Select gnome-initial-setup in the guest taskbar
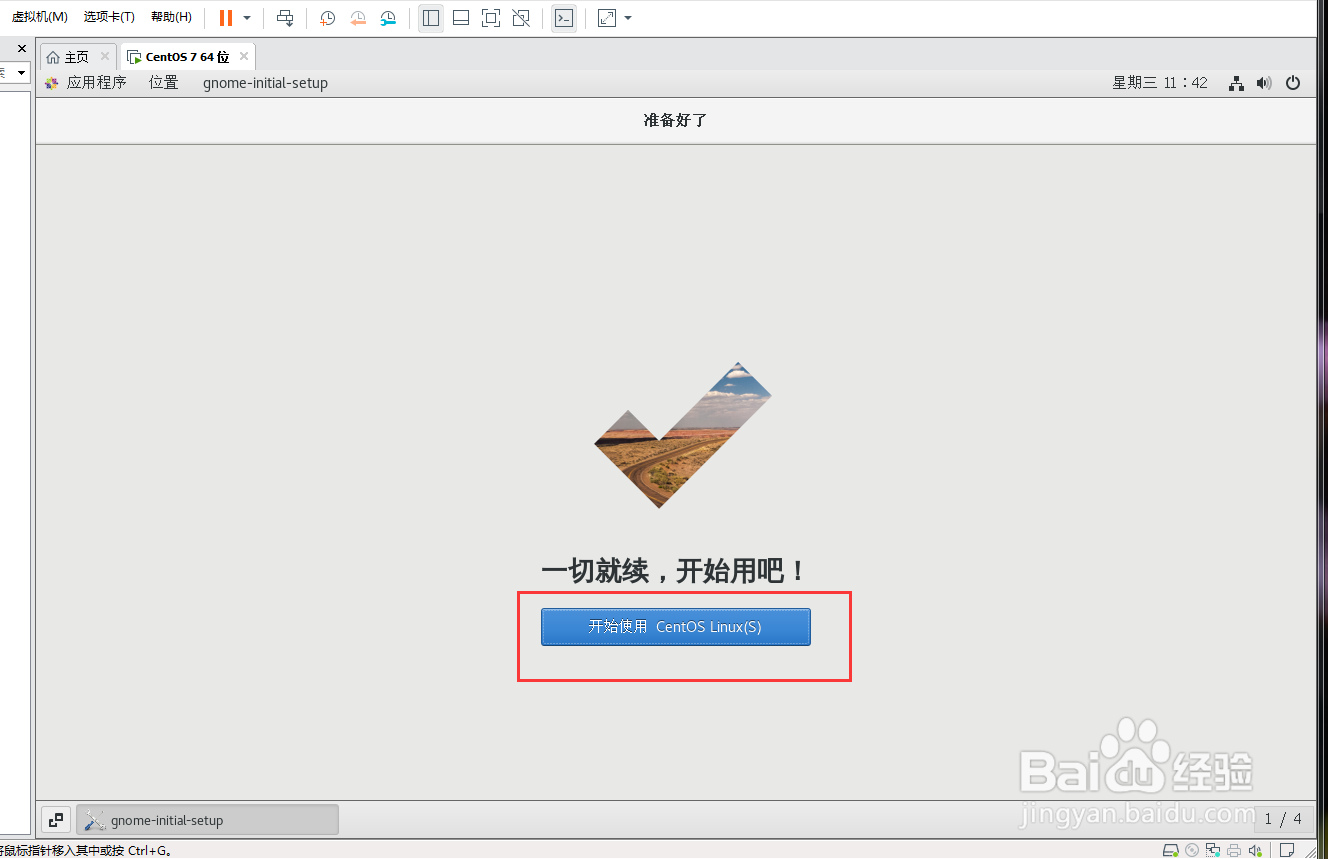This screenshot has width=1328, height=859. [205, 819]
